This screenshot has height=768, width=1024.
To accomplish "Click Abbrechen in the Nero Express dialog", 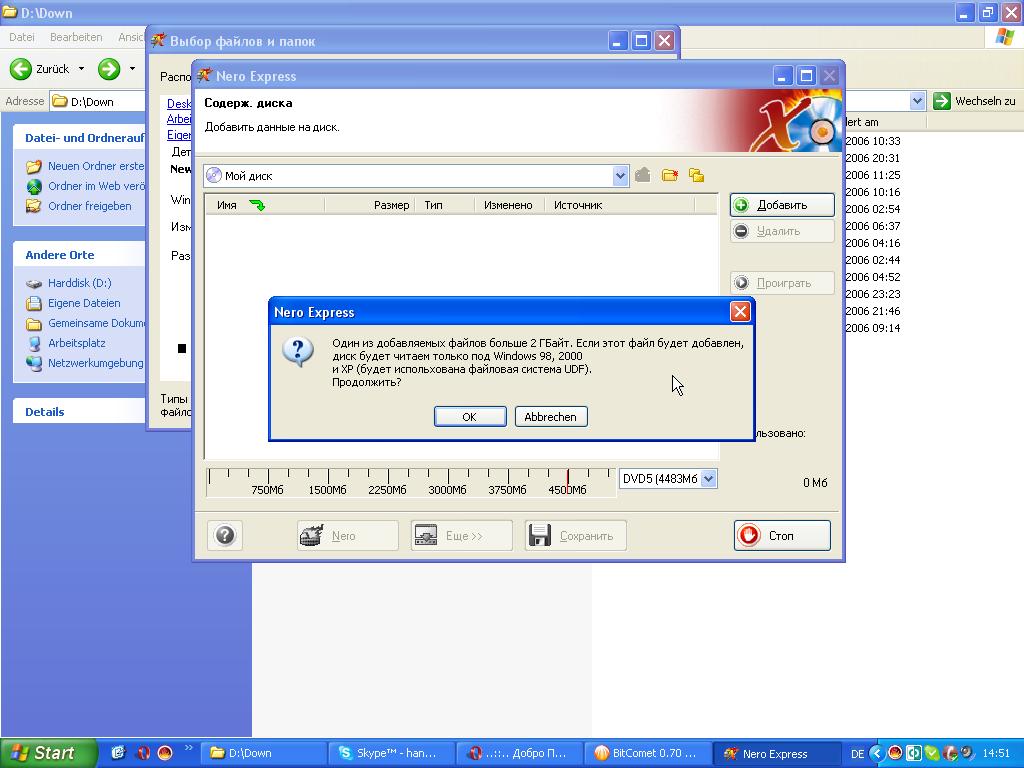I will 551,417.
